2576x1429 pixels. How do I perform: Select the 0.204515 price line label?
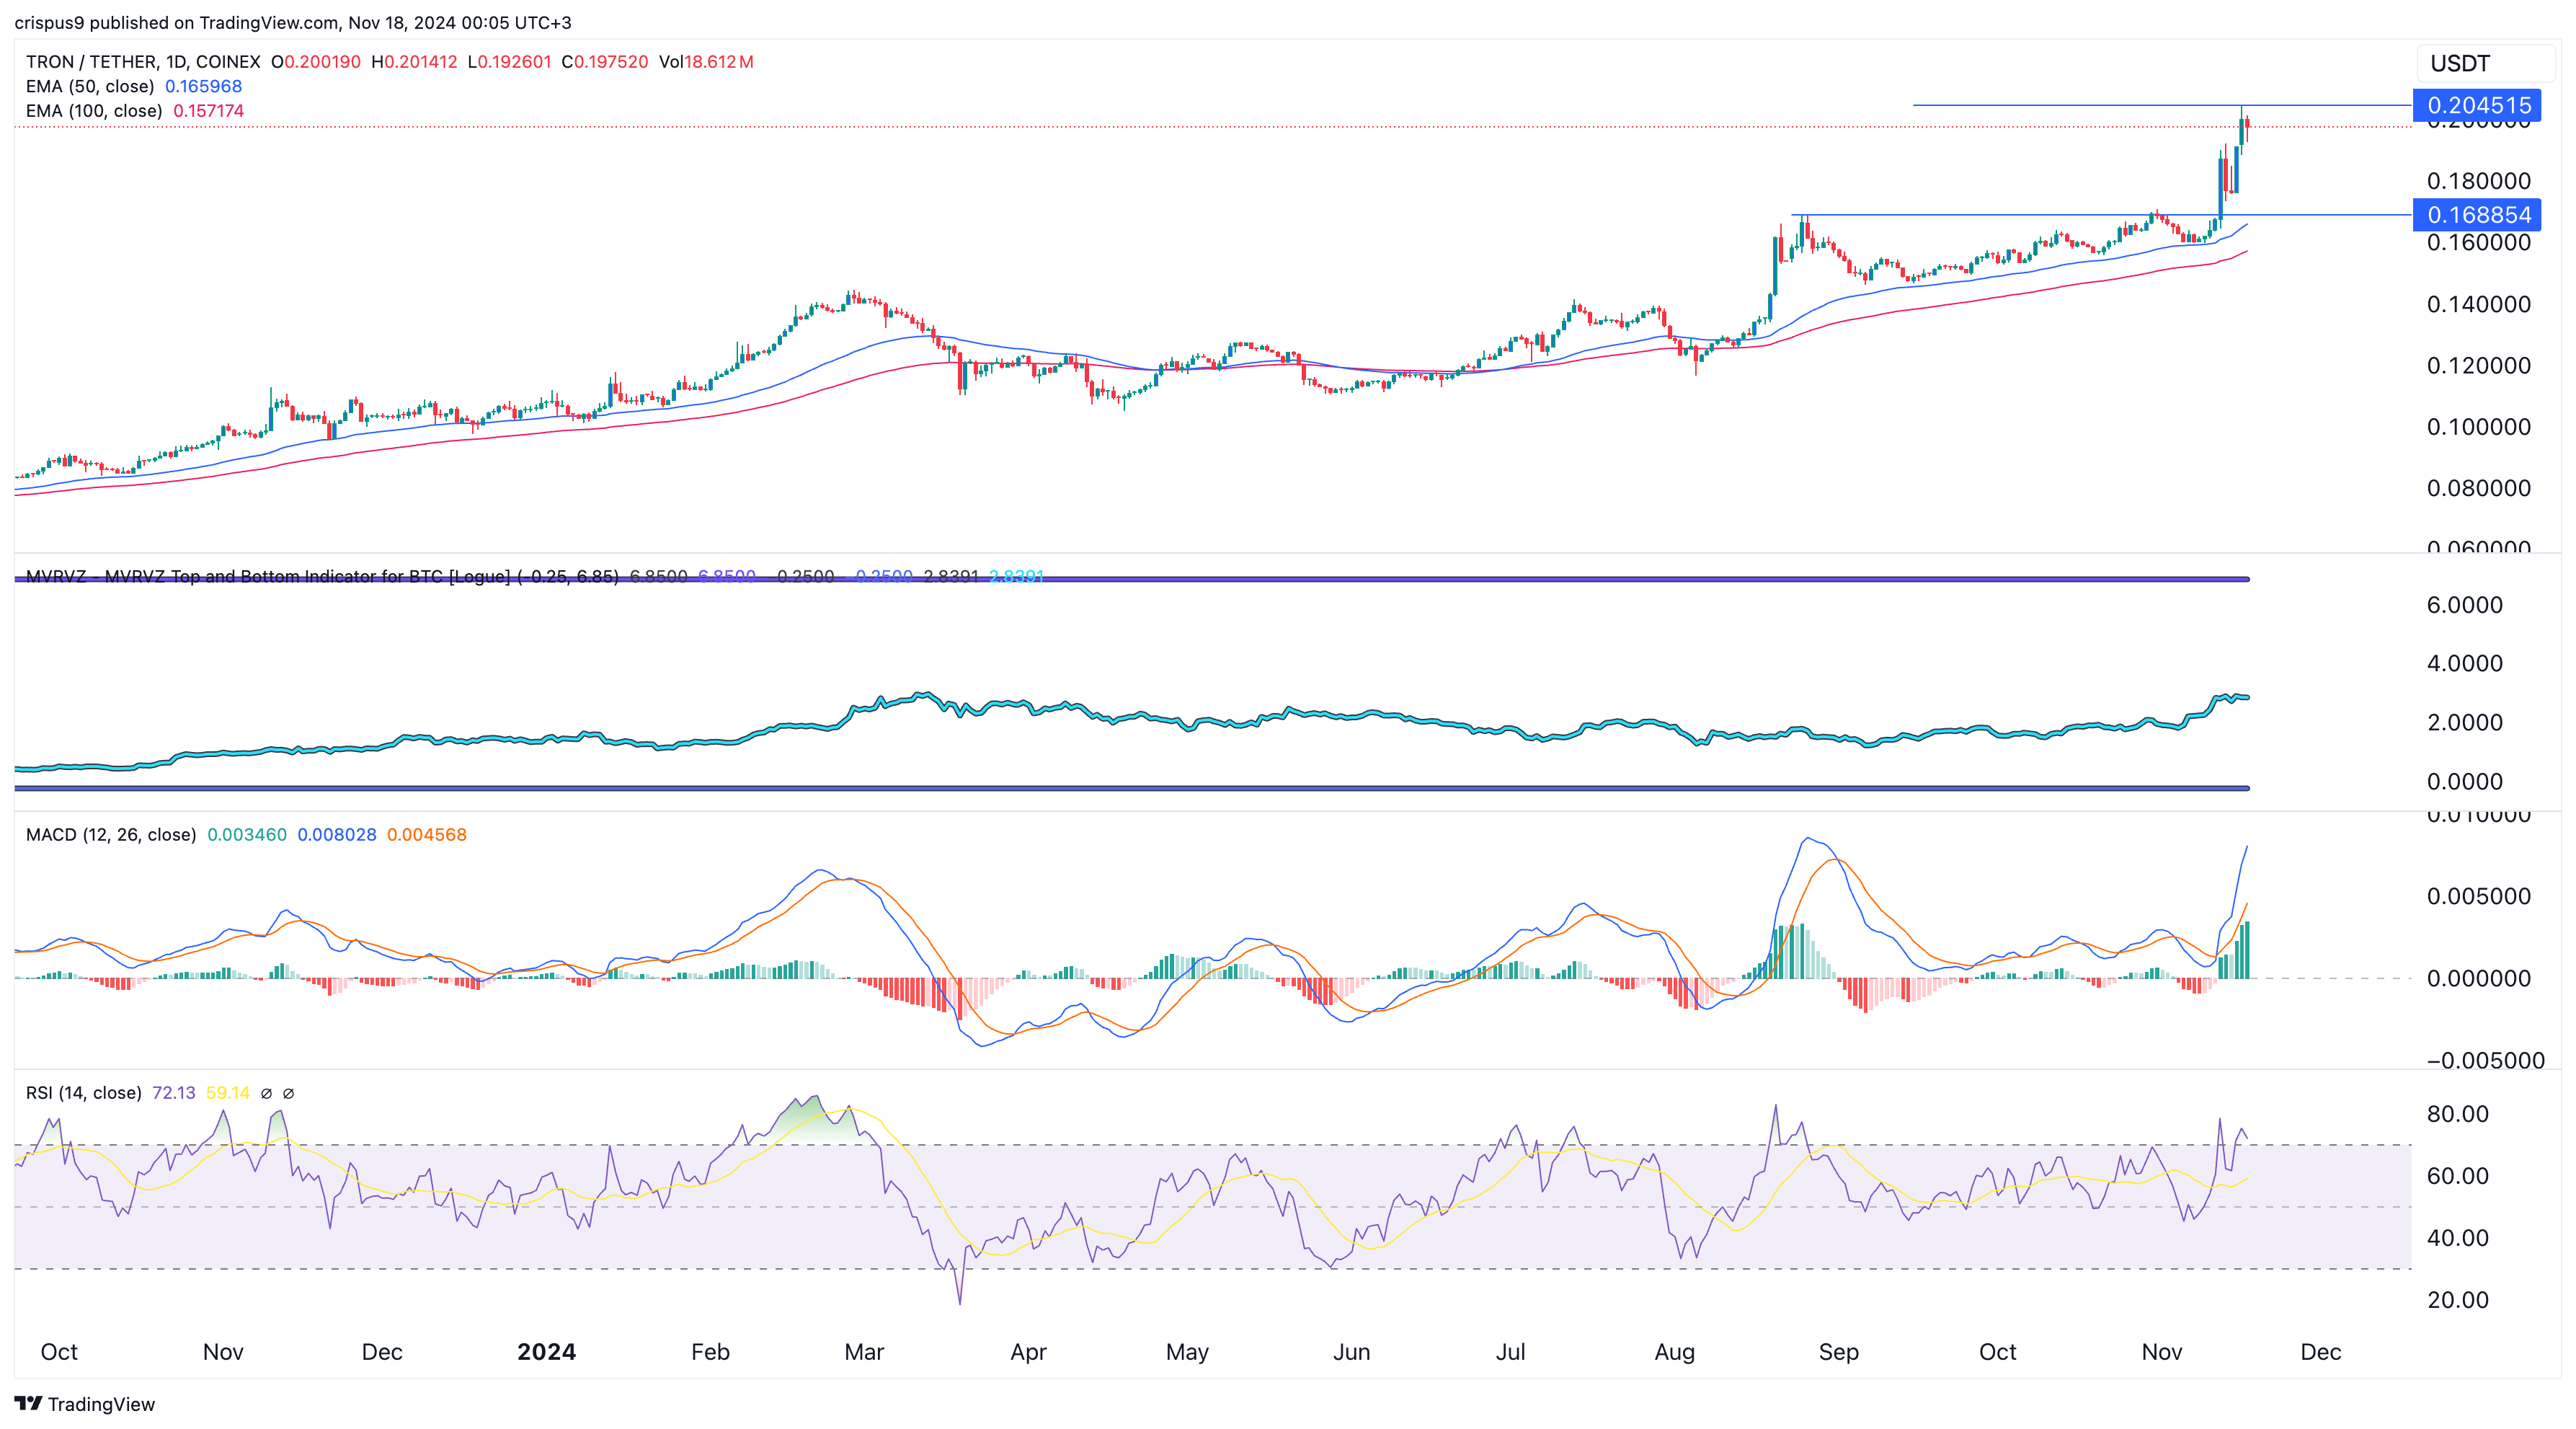tap(2478, 105)
